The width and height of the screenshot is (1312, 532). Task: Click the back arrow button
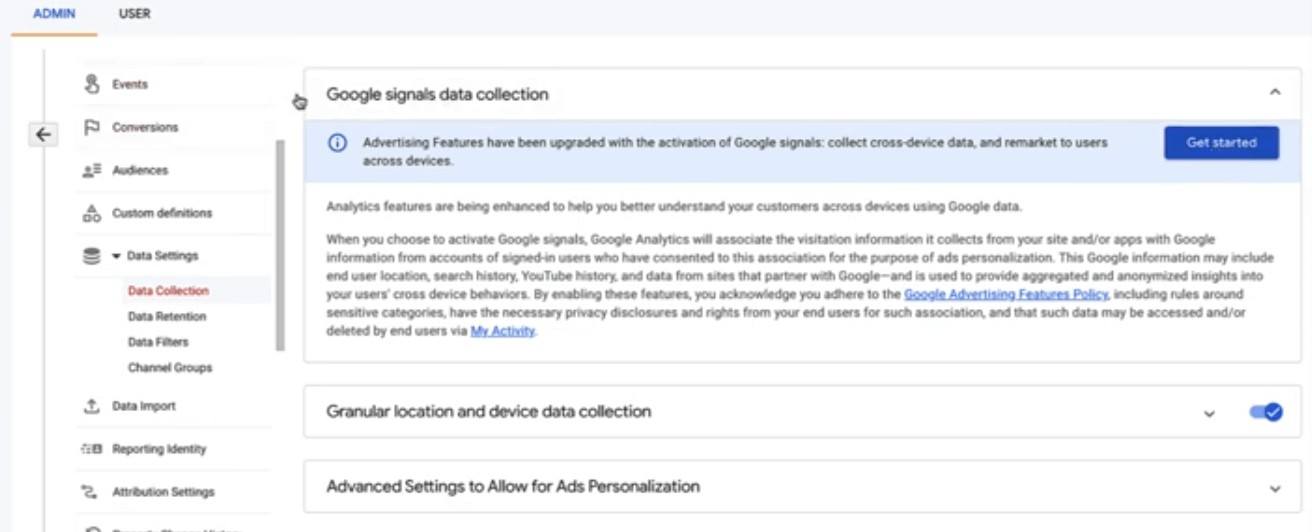[43, 135]
